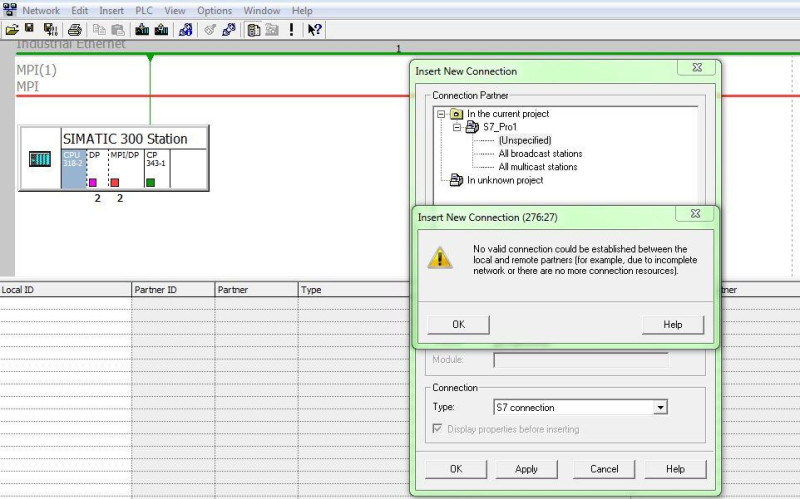This screenshot has width=800, height=499.
Task: Toggle the Catalog toolbar icon
Action: tap(253, 30)
